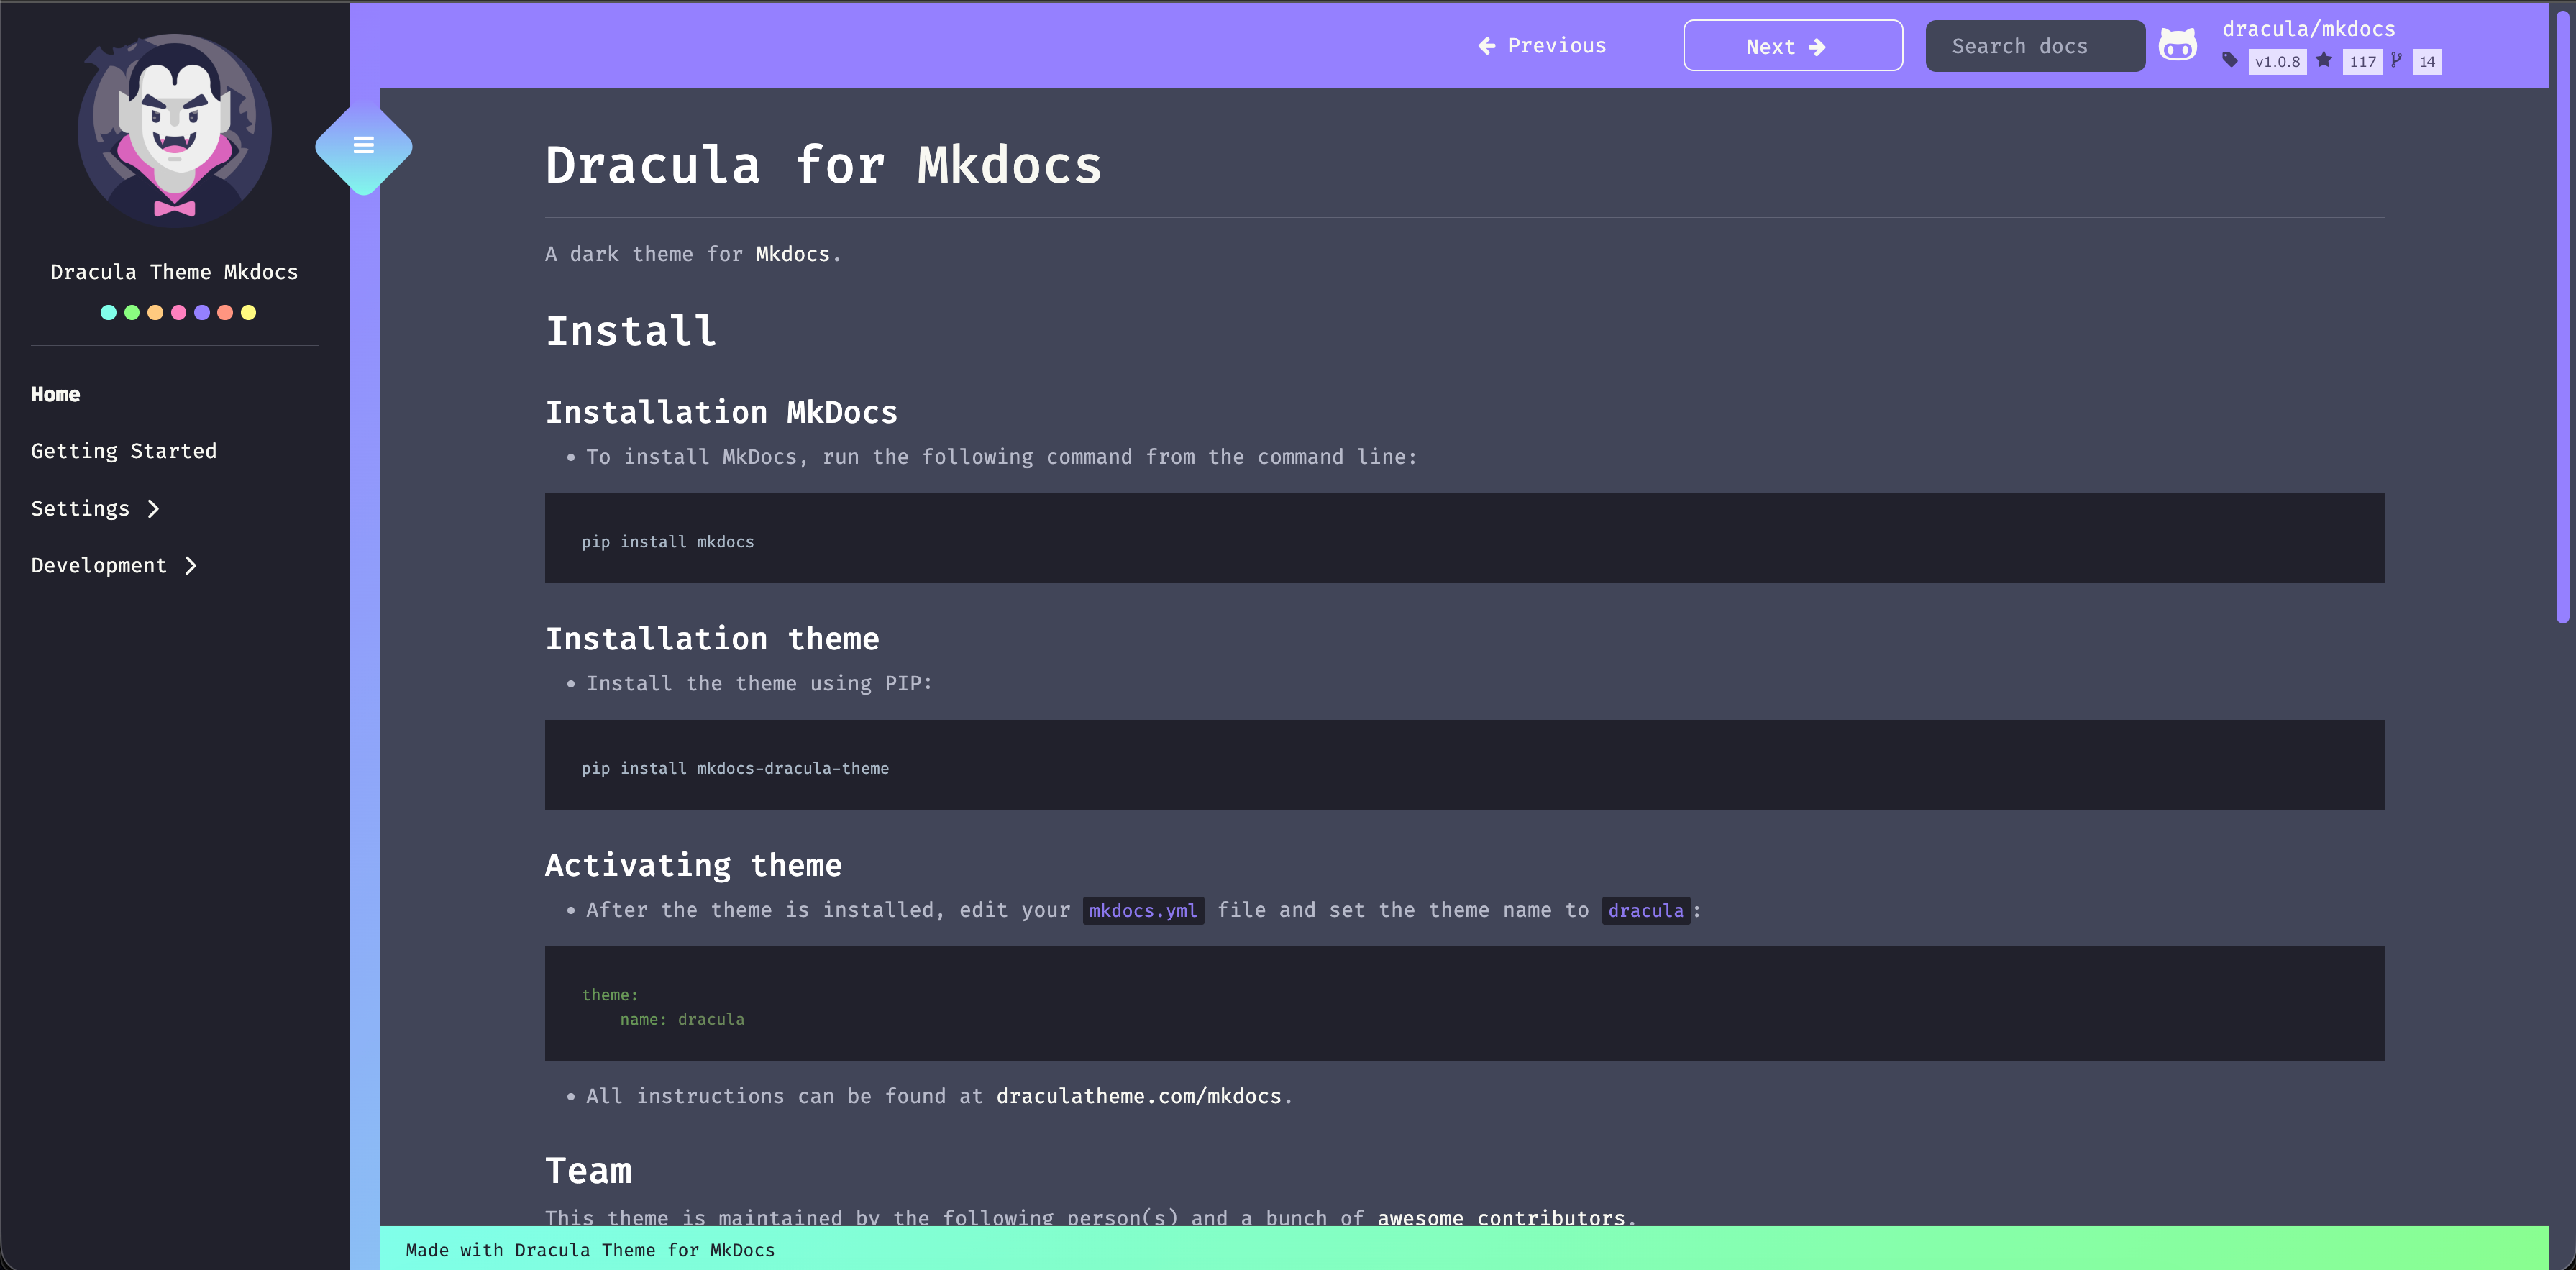2576x1270 pixels.
Task: Click the GitHub octocat icon
Action: pyautogui.click(x=2178, y=45)
